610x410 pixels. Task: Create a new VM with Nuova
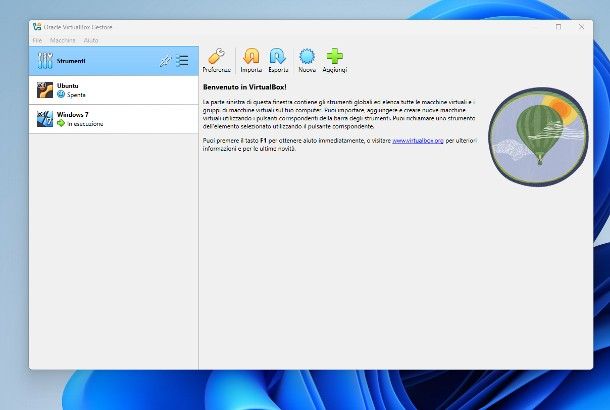(x=307, y=60)
